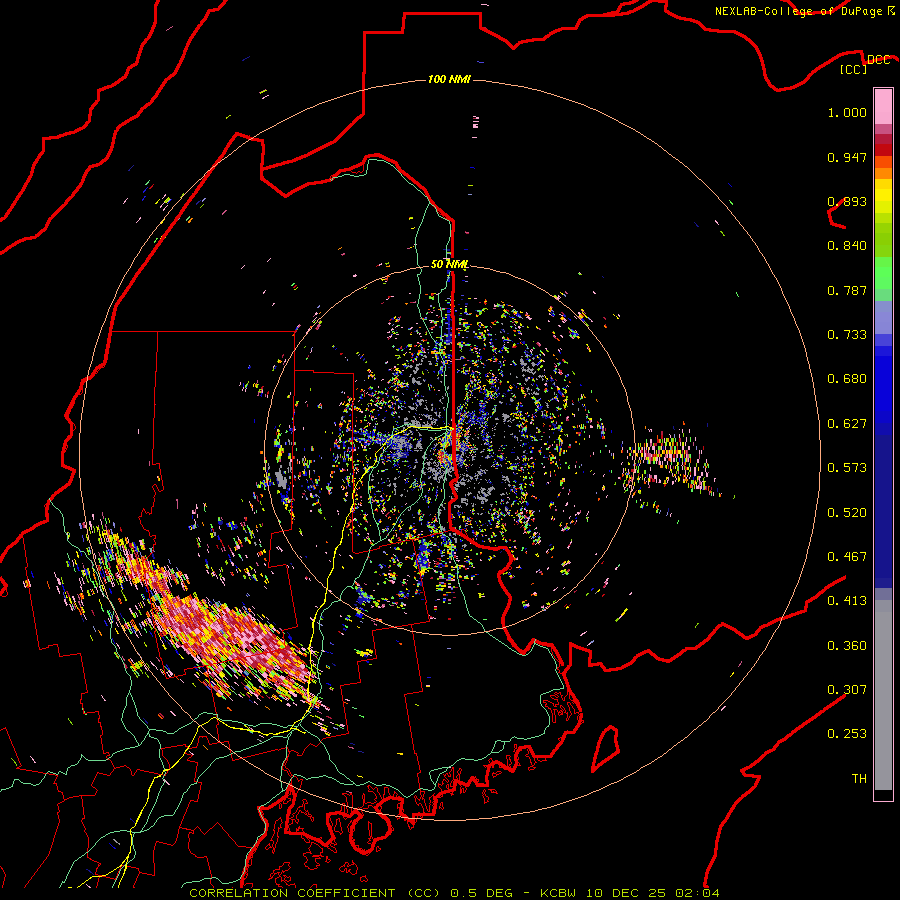Select the 0.573 scale label
The height and width of the screenshot is (900, 900).
click(847, 468)
